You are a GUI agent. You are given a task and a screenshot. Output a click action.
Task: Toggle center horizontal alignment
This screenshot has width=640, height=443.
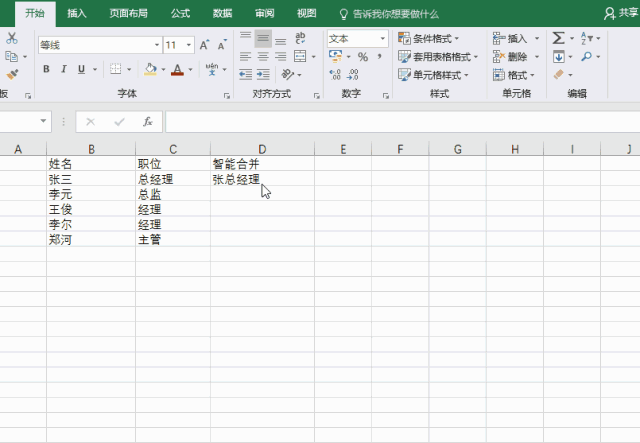pos(263,57)
